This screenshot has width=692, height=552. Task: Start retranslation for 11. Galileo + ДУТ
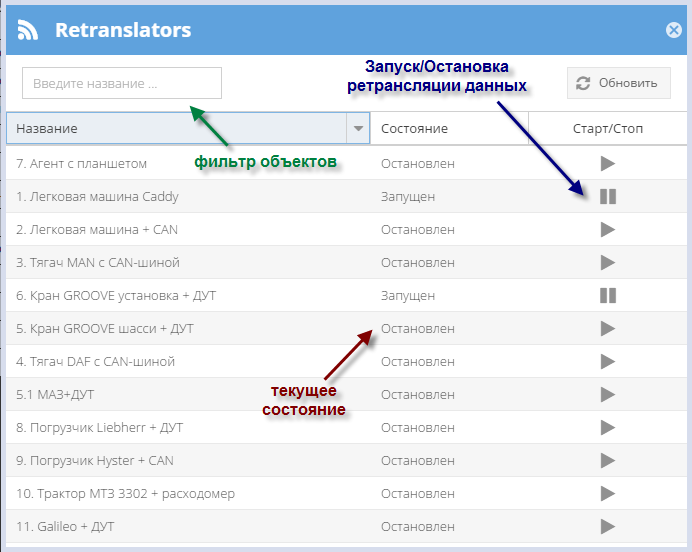tap(607, 526)
